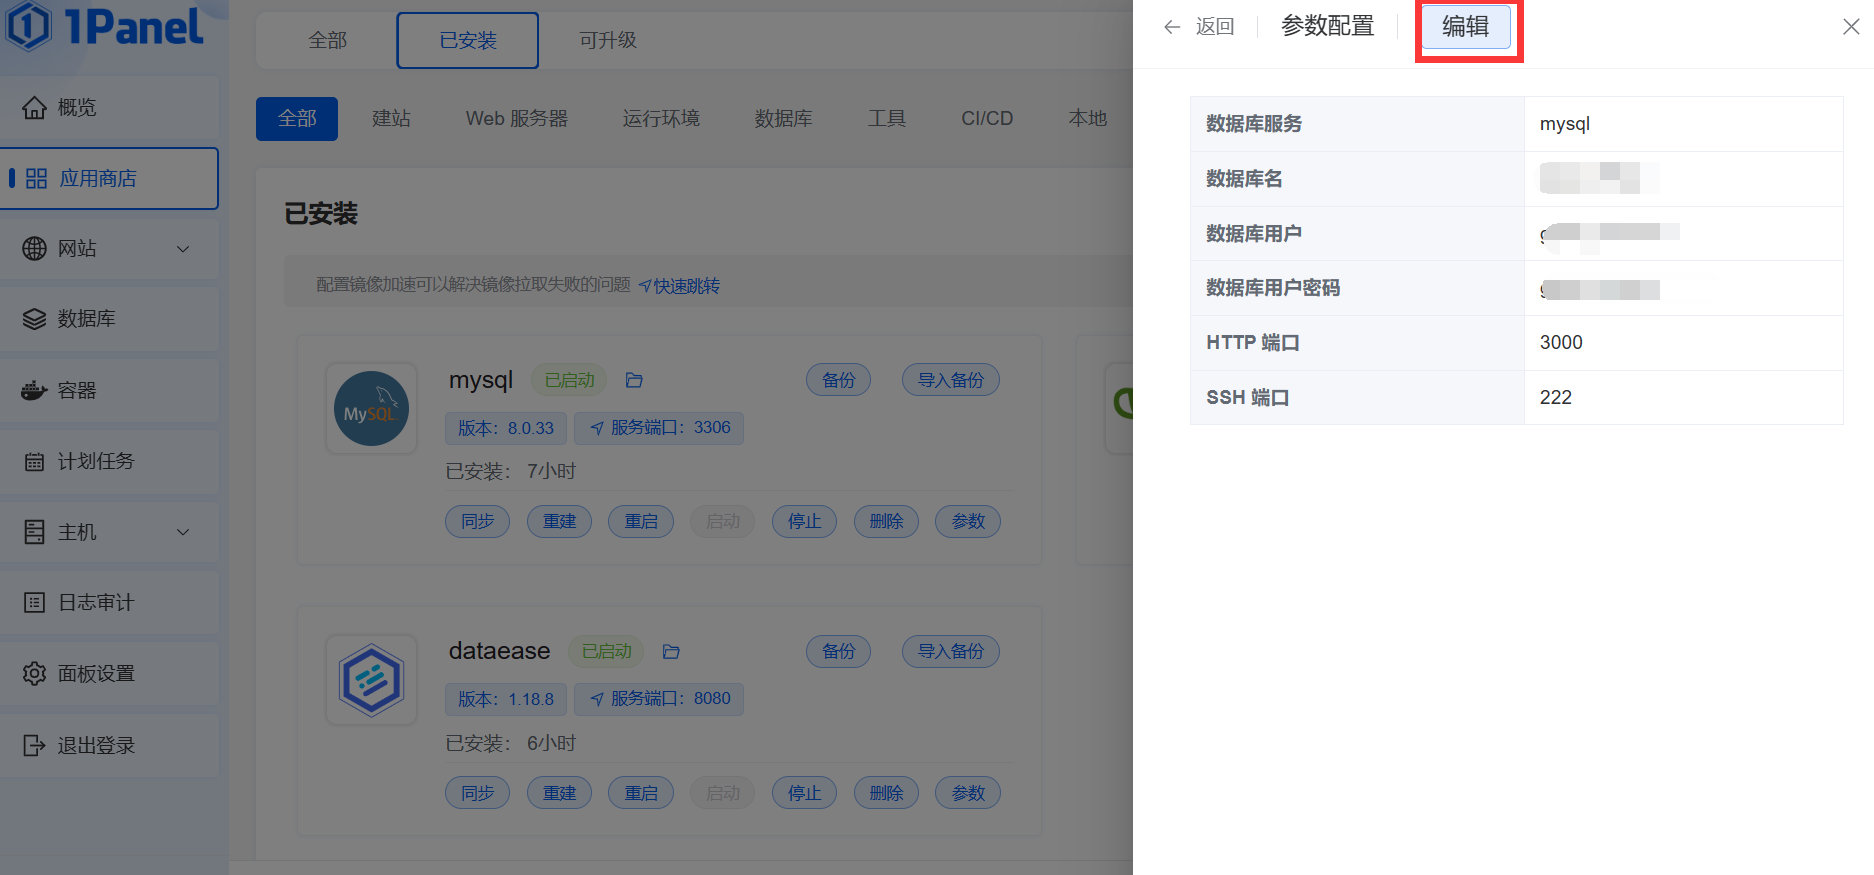Click mysql service port 3306 tag

[x=659, y=428]
